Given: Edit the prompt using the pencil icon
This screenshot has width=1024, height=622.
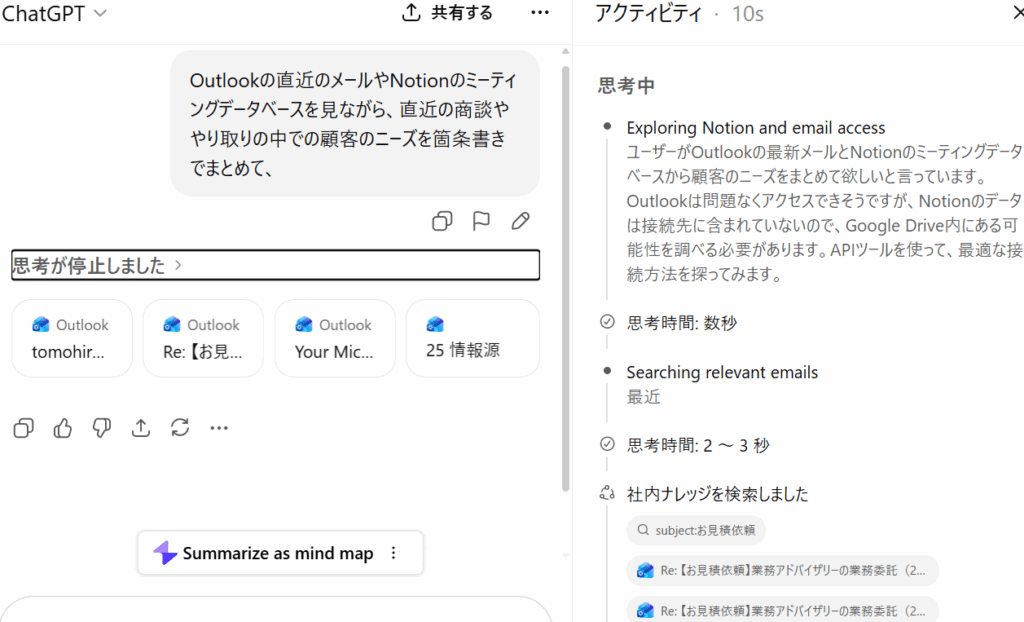Looking at the screenshot, I should [520, 220].
